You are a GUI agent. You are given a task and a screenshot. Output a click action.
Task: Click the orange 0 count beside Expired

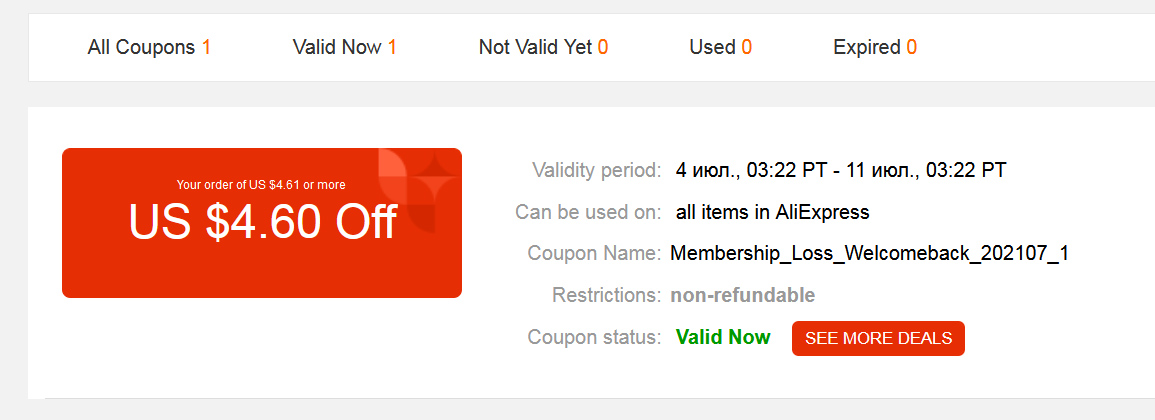tap(912, 48)
